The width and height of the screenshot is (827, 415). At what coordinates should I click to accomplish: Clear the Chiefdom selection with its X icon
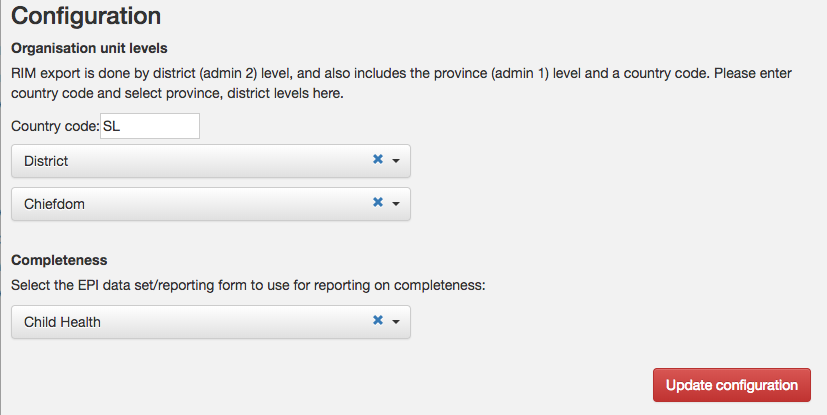click(x=378, y=202)
